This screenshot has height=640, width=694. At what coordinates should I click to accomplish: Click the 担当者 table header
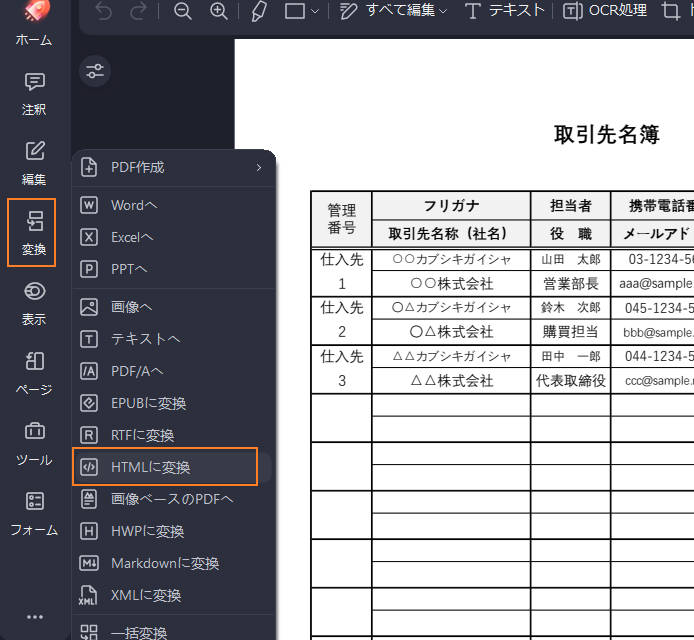571,206
